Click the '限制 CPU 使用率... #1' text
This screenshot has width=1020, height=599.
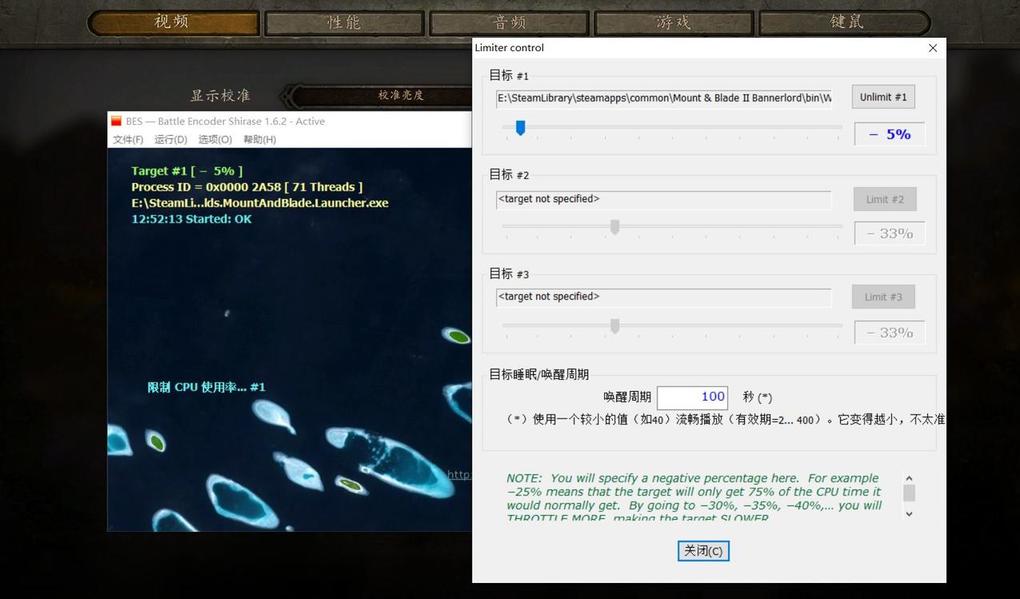tap(206, 387)
